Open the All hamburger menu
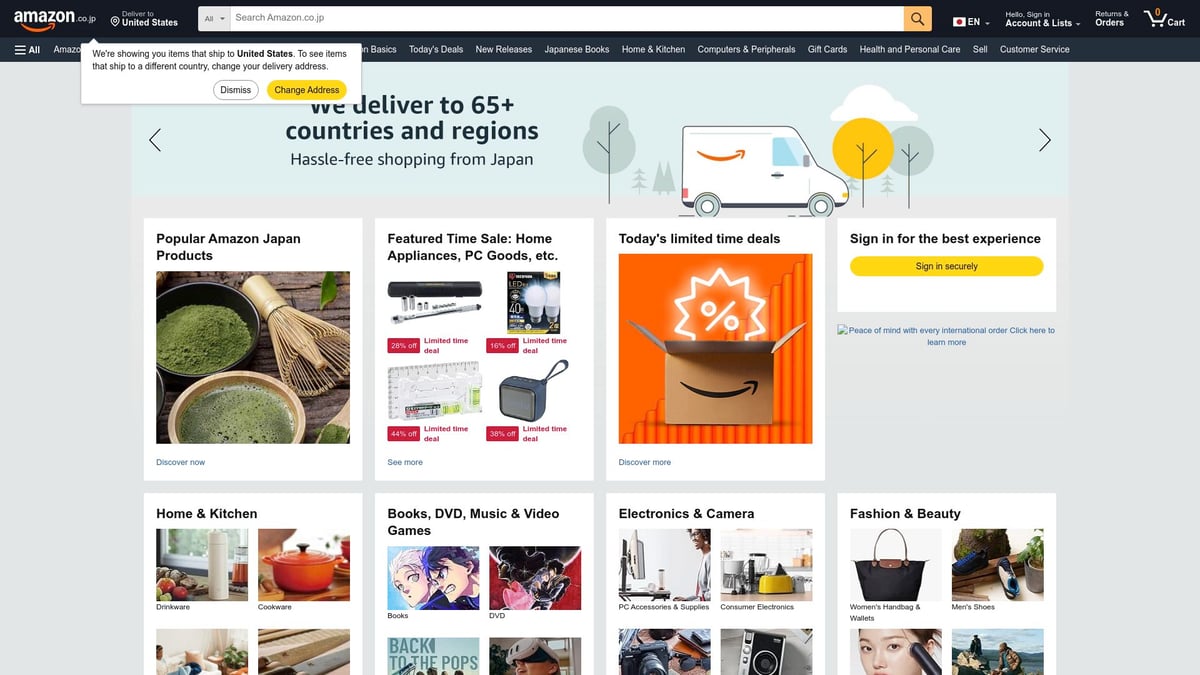Image resolution: width=1200 pixels, height=675 pixels. pyautogui.click(x=27, y=49)
